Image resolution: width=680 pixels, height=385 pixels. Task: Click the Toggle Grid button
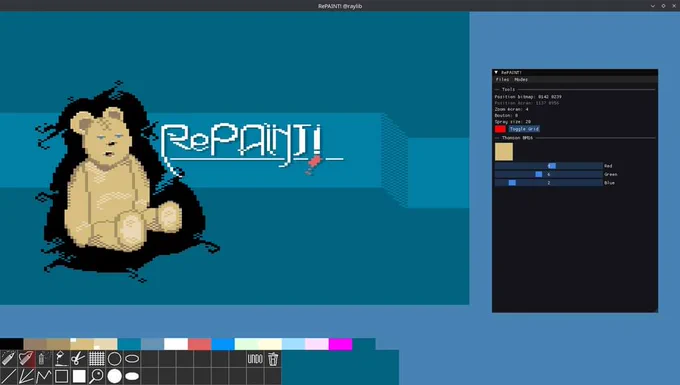[524, 129]
